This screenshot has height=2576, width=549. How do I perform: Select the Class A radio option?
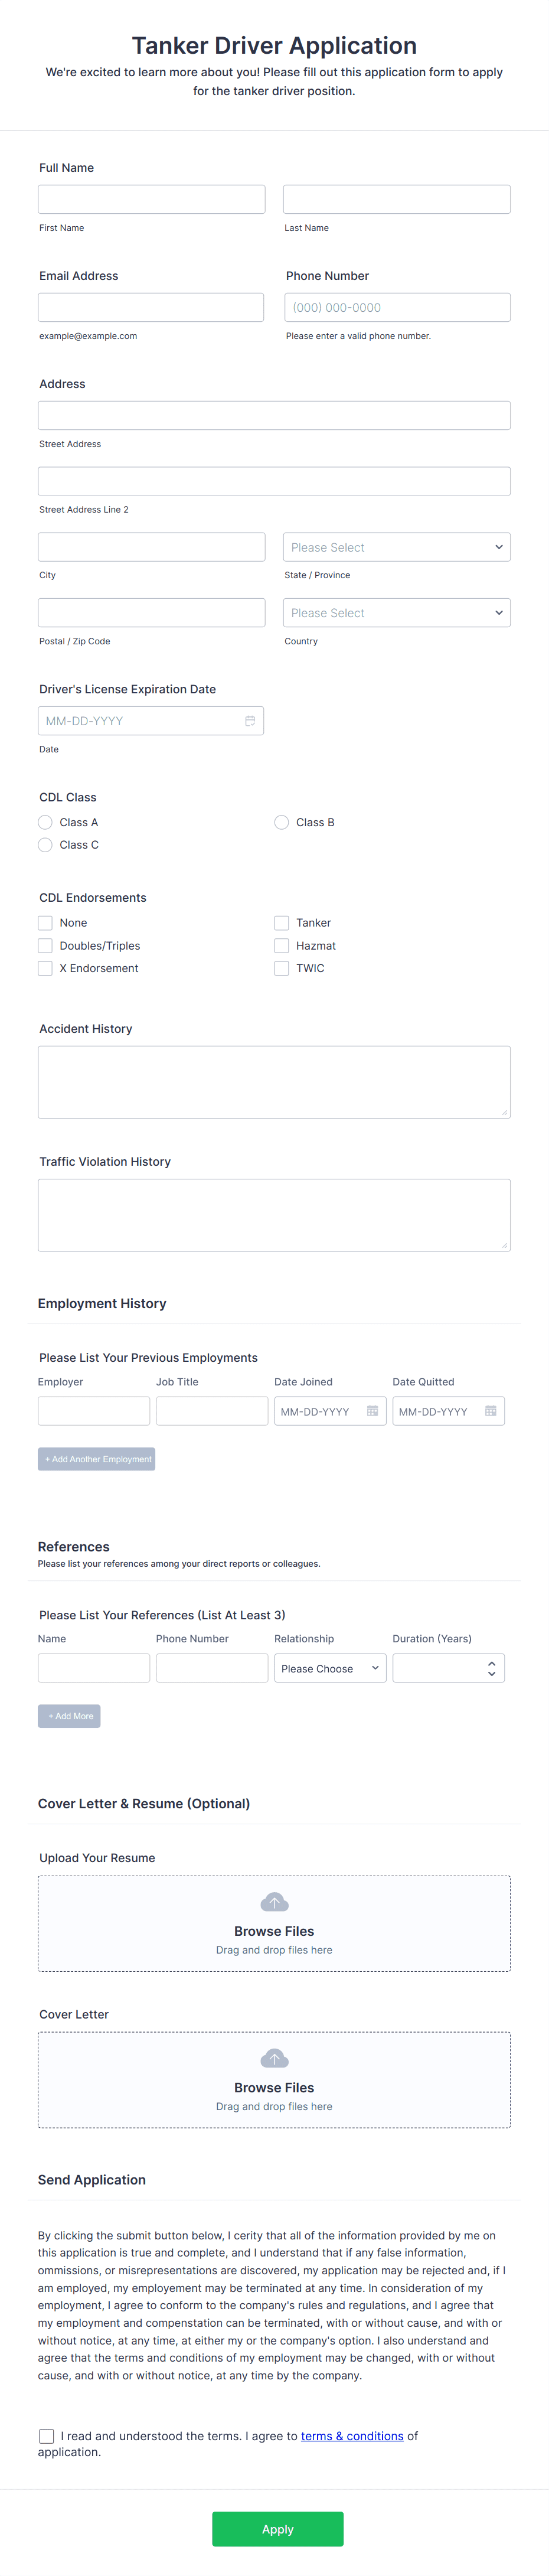(x=45, y=822)
